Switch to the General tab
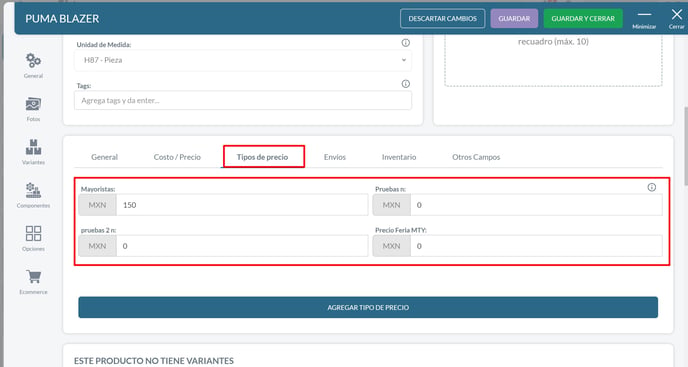Image resolution: width=688 pixels, height=367 pixels. [104, 157]
